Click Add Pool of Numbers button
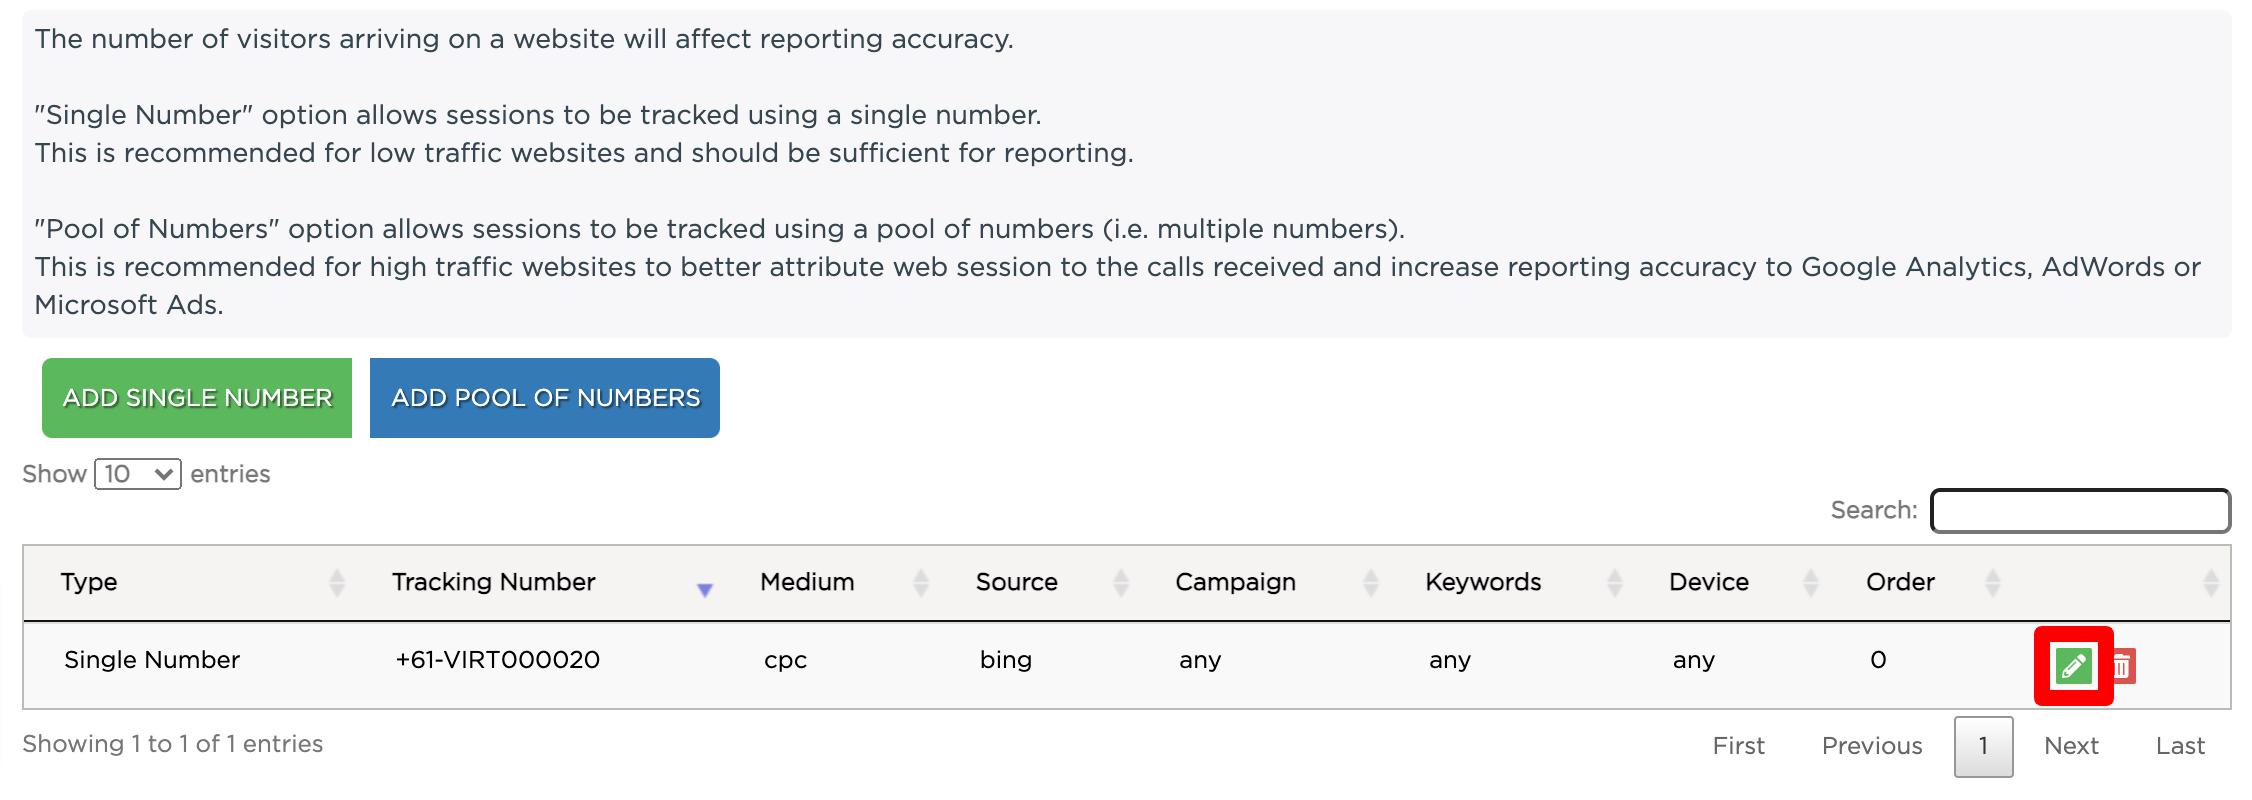This screenshot has width=2252, height=800. pyautogui.click(x=545, y=398)
